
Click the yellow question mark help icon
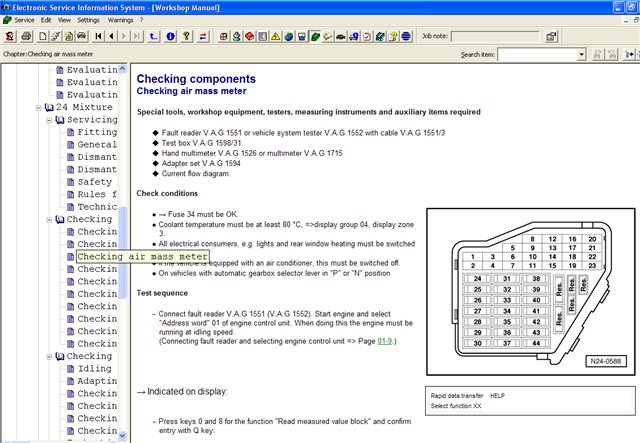tap(187, 36)
